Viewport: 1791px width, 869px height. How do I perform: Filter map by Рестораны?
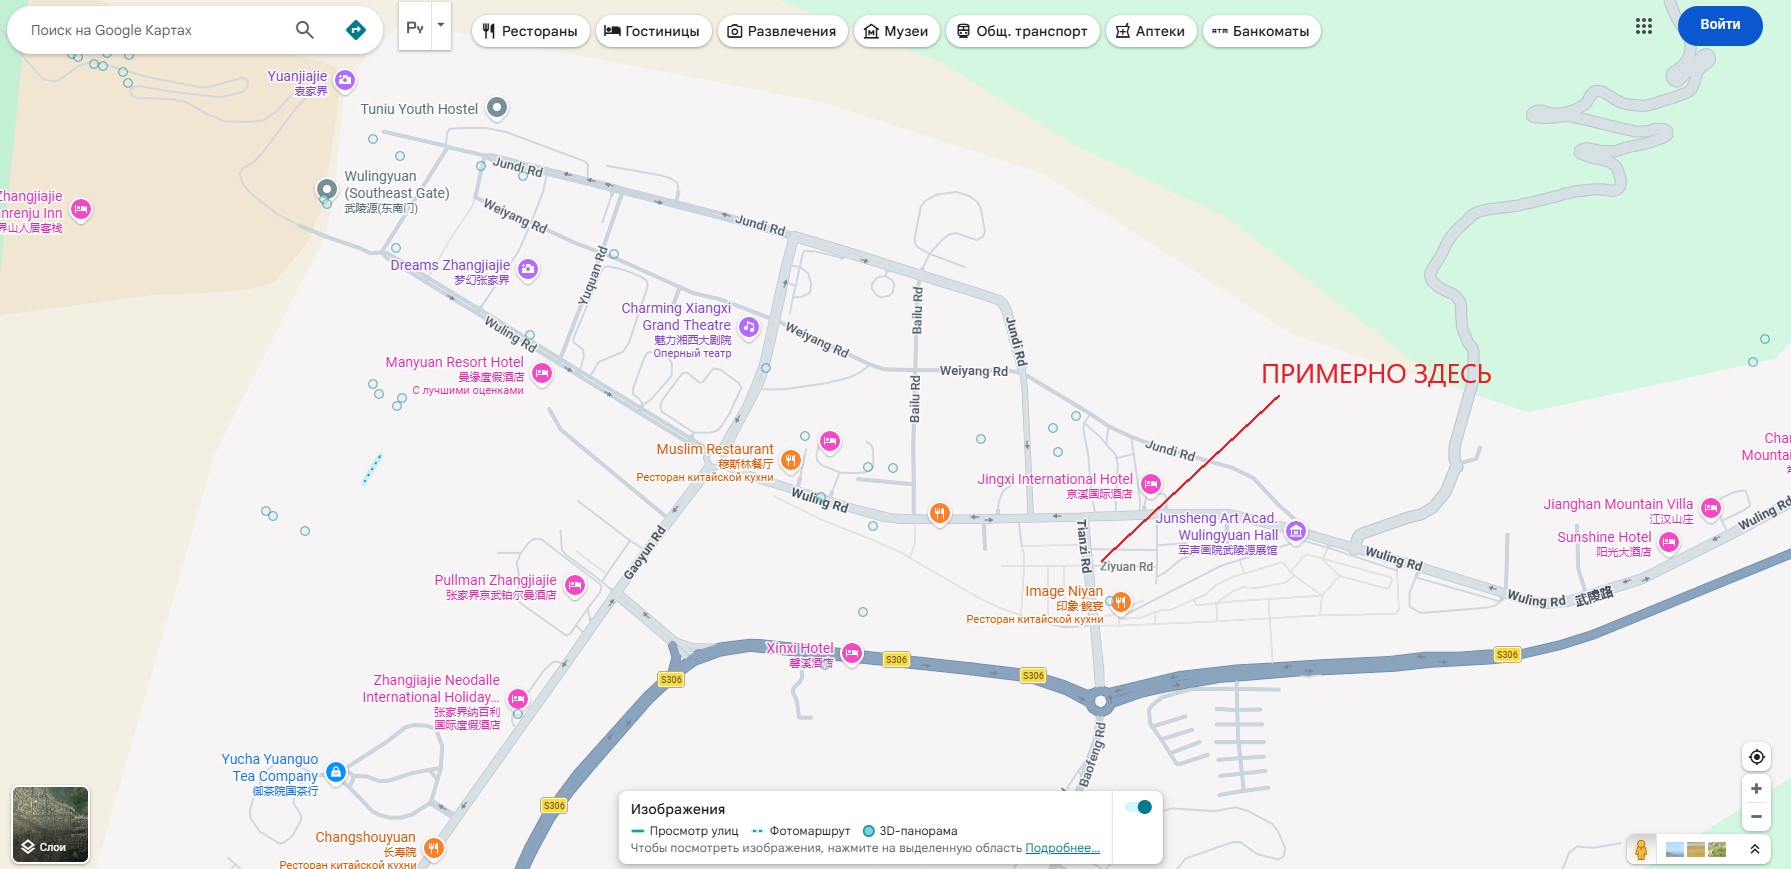tap(530, 31)
